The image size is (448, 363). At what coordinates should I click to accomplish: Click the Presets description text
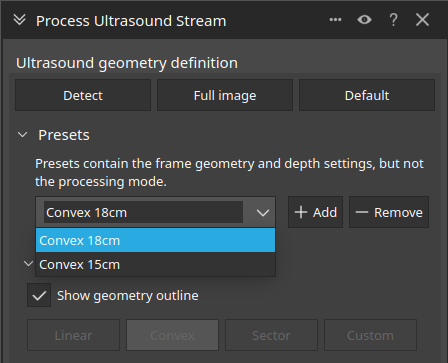tap(229, 173)
